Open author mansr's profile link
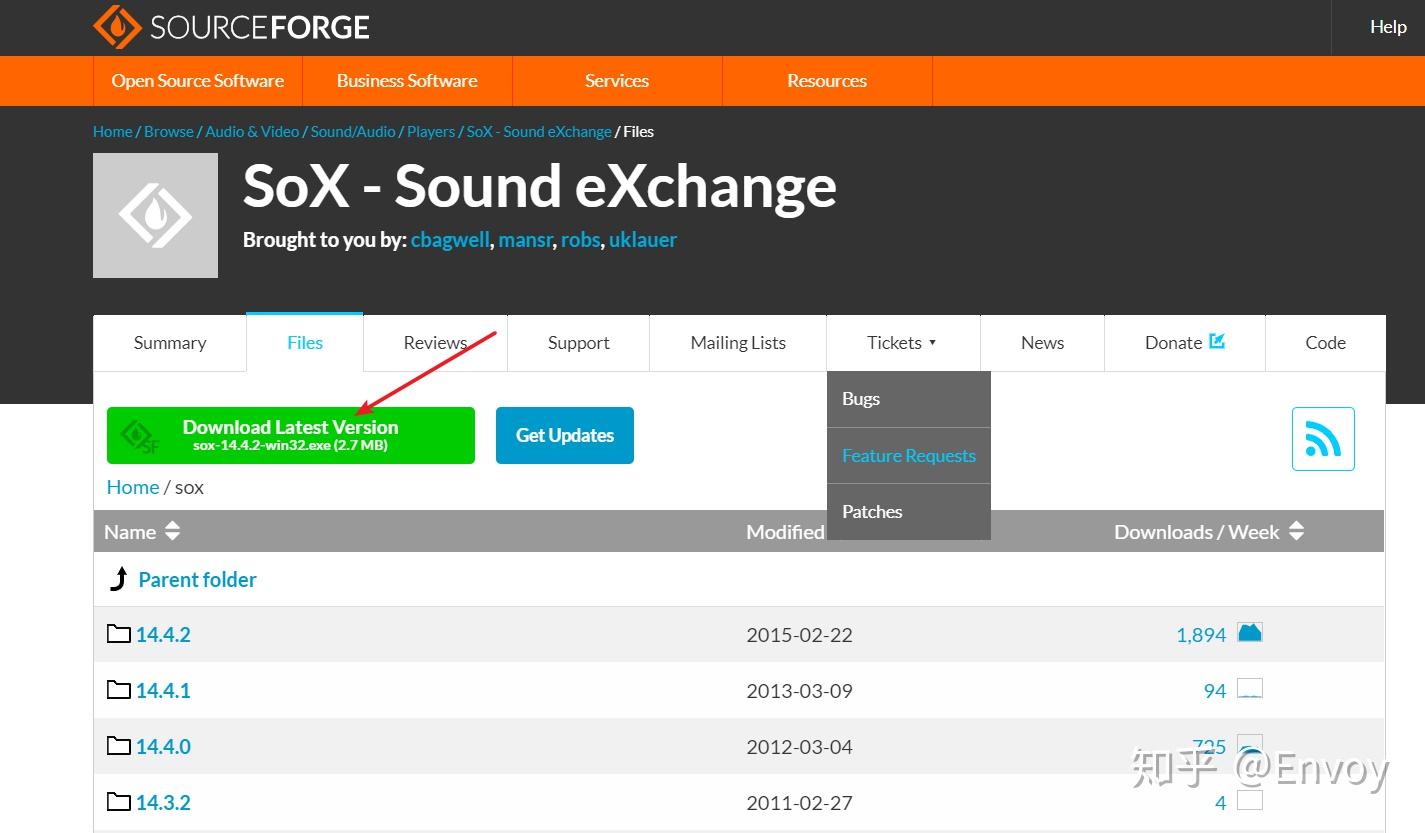 525,240
